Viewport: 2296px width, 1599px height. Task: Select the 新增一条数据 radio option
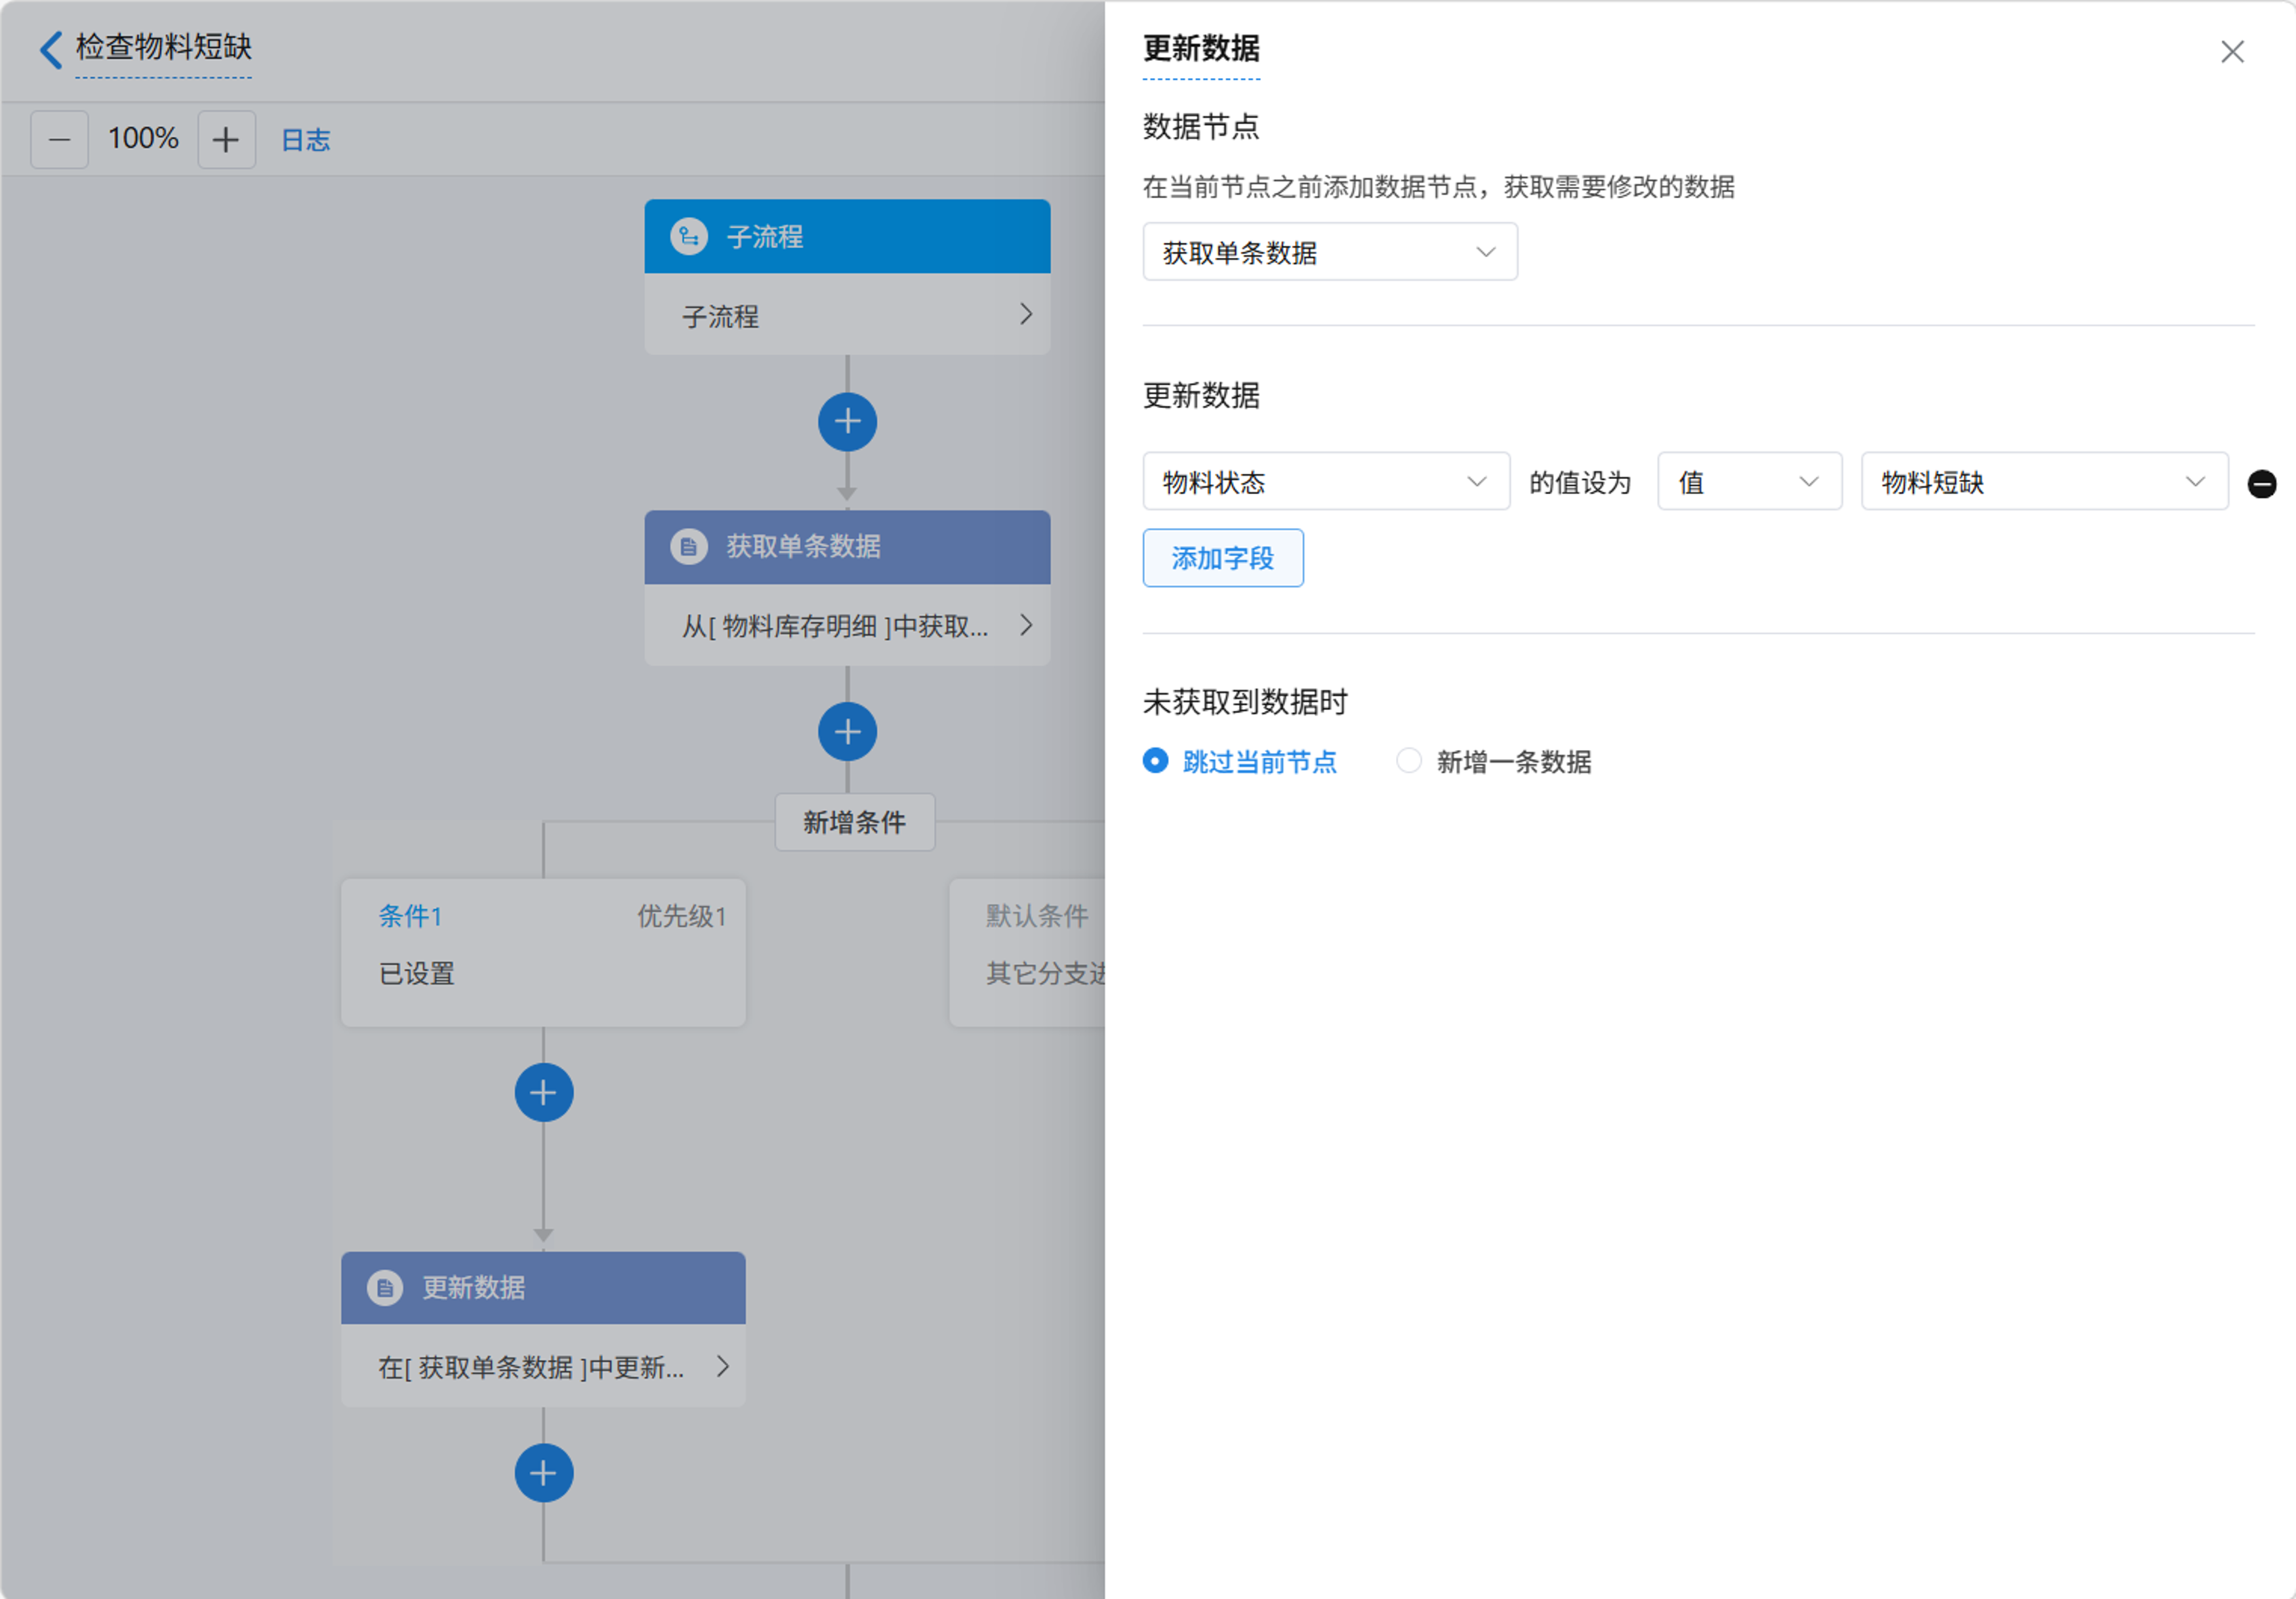click(x=1408, y=761)
